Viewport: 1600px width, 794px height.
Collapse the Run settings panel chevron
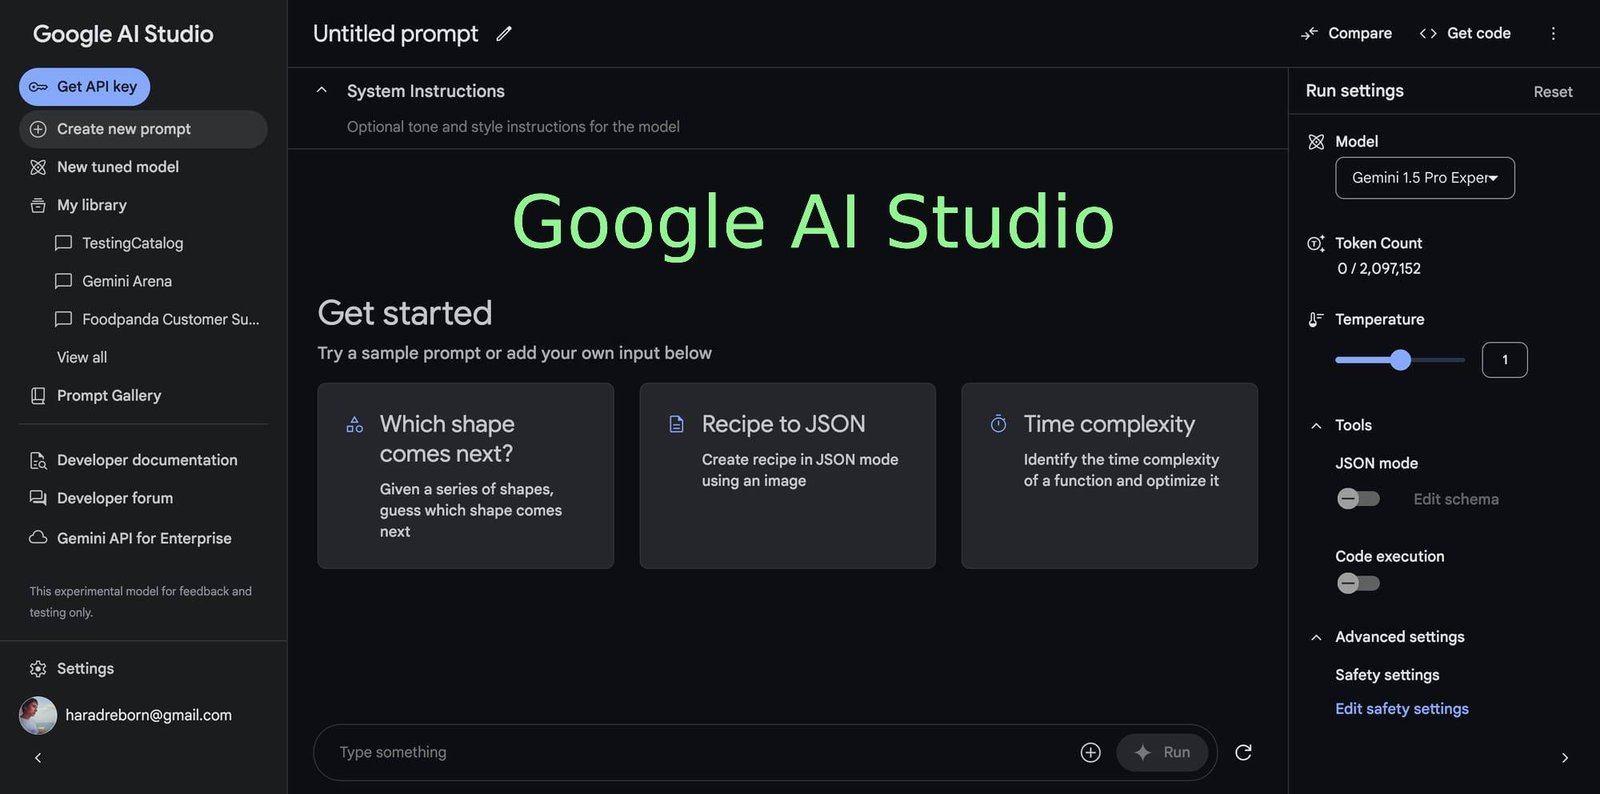[x=1565, y=758]
